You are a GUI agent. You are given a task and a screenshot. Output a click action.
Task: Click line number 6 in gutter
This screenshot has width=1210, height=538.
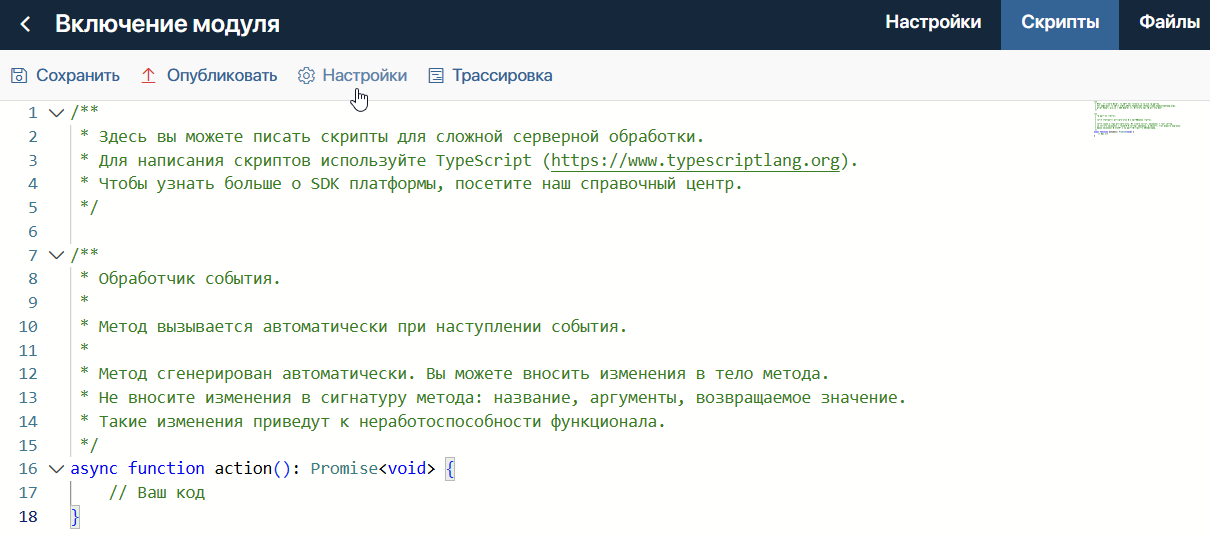(x=33, y=231)
